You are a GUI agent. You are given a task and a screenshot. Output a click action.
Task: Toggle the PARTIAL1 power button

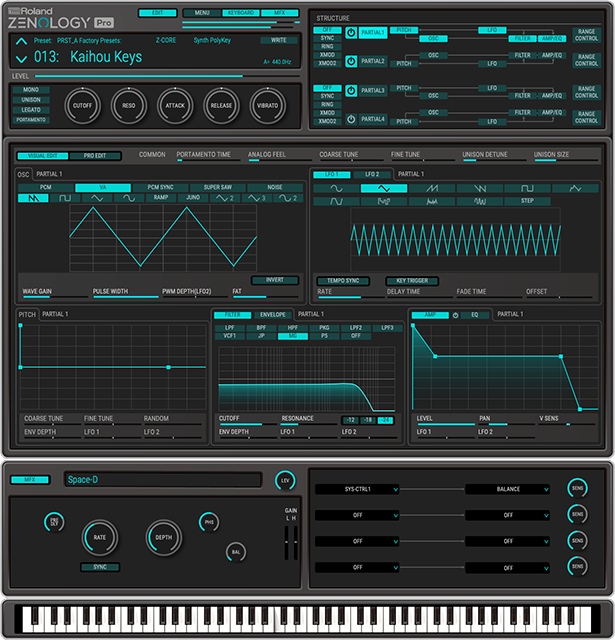tap(351, 32)
